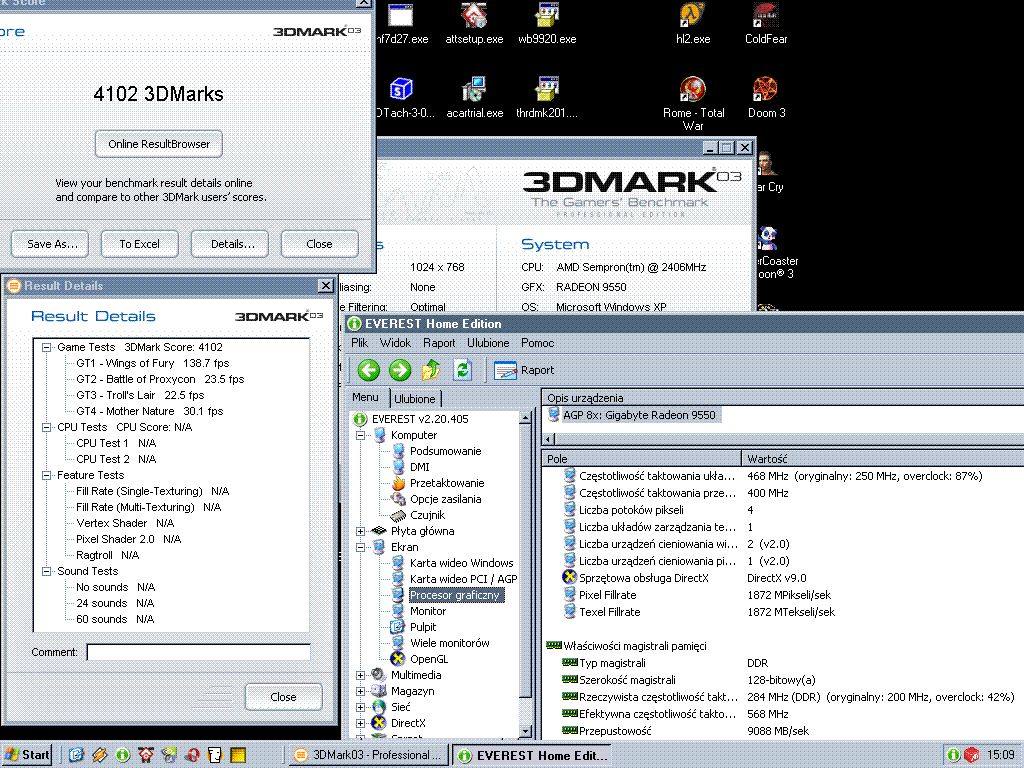The height and width of the screenshot is (768, 1024).
Task: Select Pulpit item in EVEREST tree
Action: click(423, 627)
